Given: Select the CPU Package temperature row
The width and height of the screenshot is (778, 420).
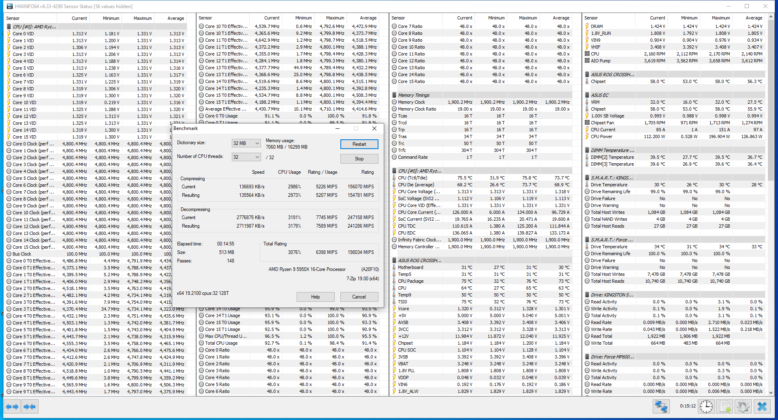Looking at the screenshot, I should pyautogui.click(x=482, y=281).
